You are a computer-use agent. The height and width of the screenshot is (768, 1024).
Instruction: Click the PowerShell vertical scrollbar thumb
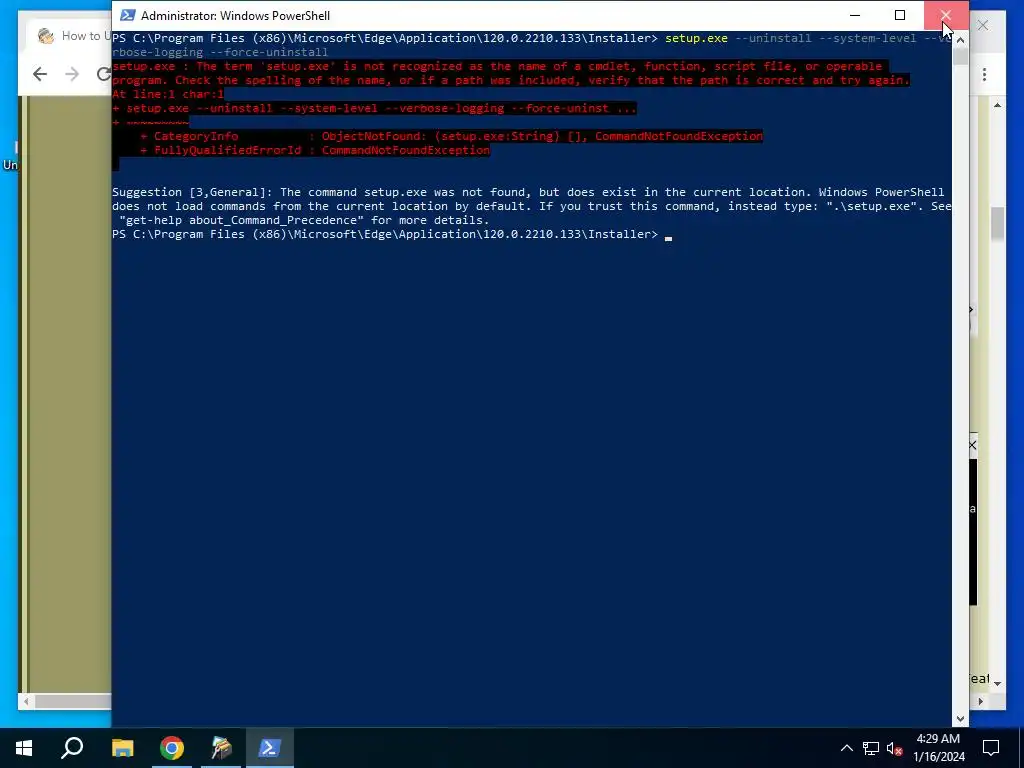coord(960,56)
